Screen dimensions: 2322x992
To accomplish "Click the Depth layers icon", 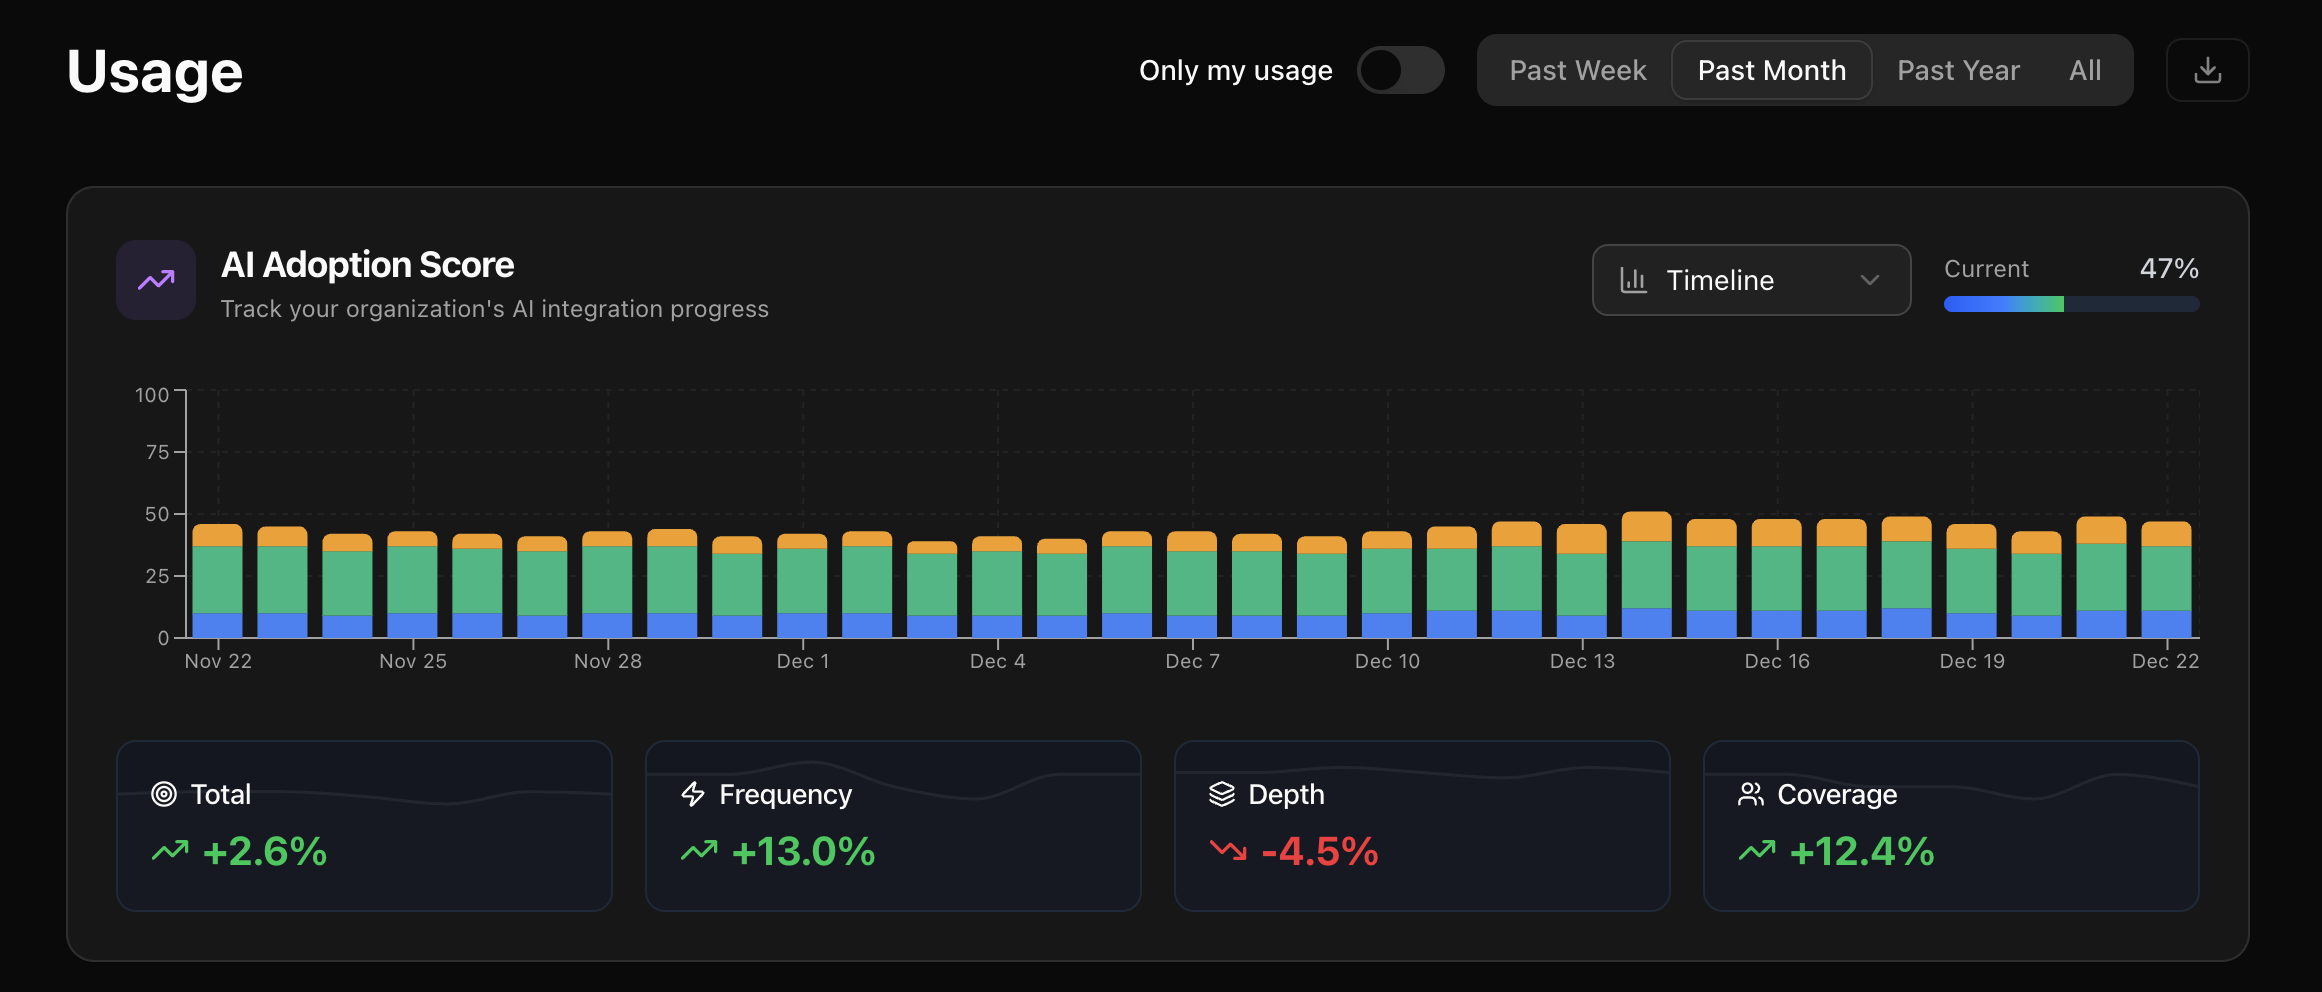I will coord(1222,794).
